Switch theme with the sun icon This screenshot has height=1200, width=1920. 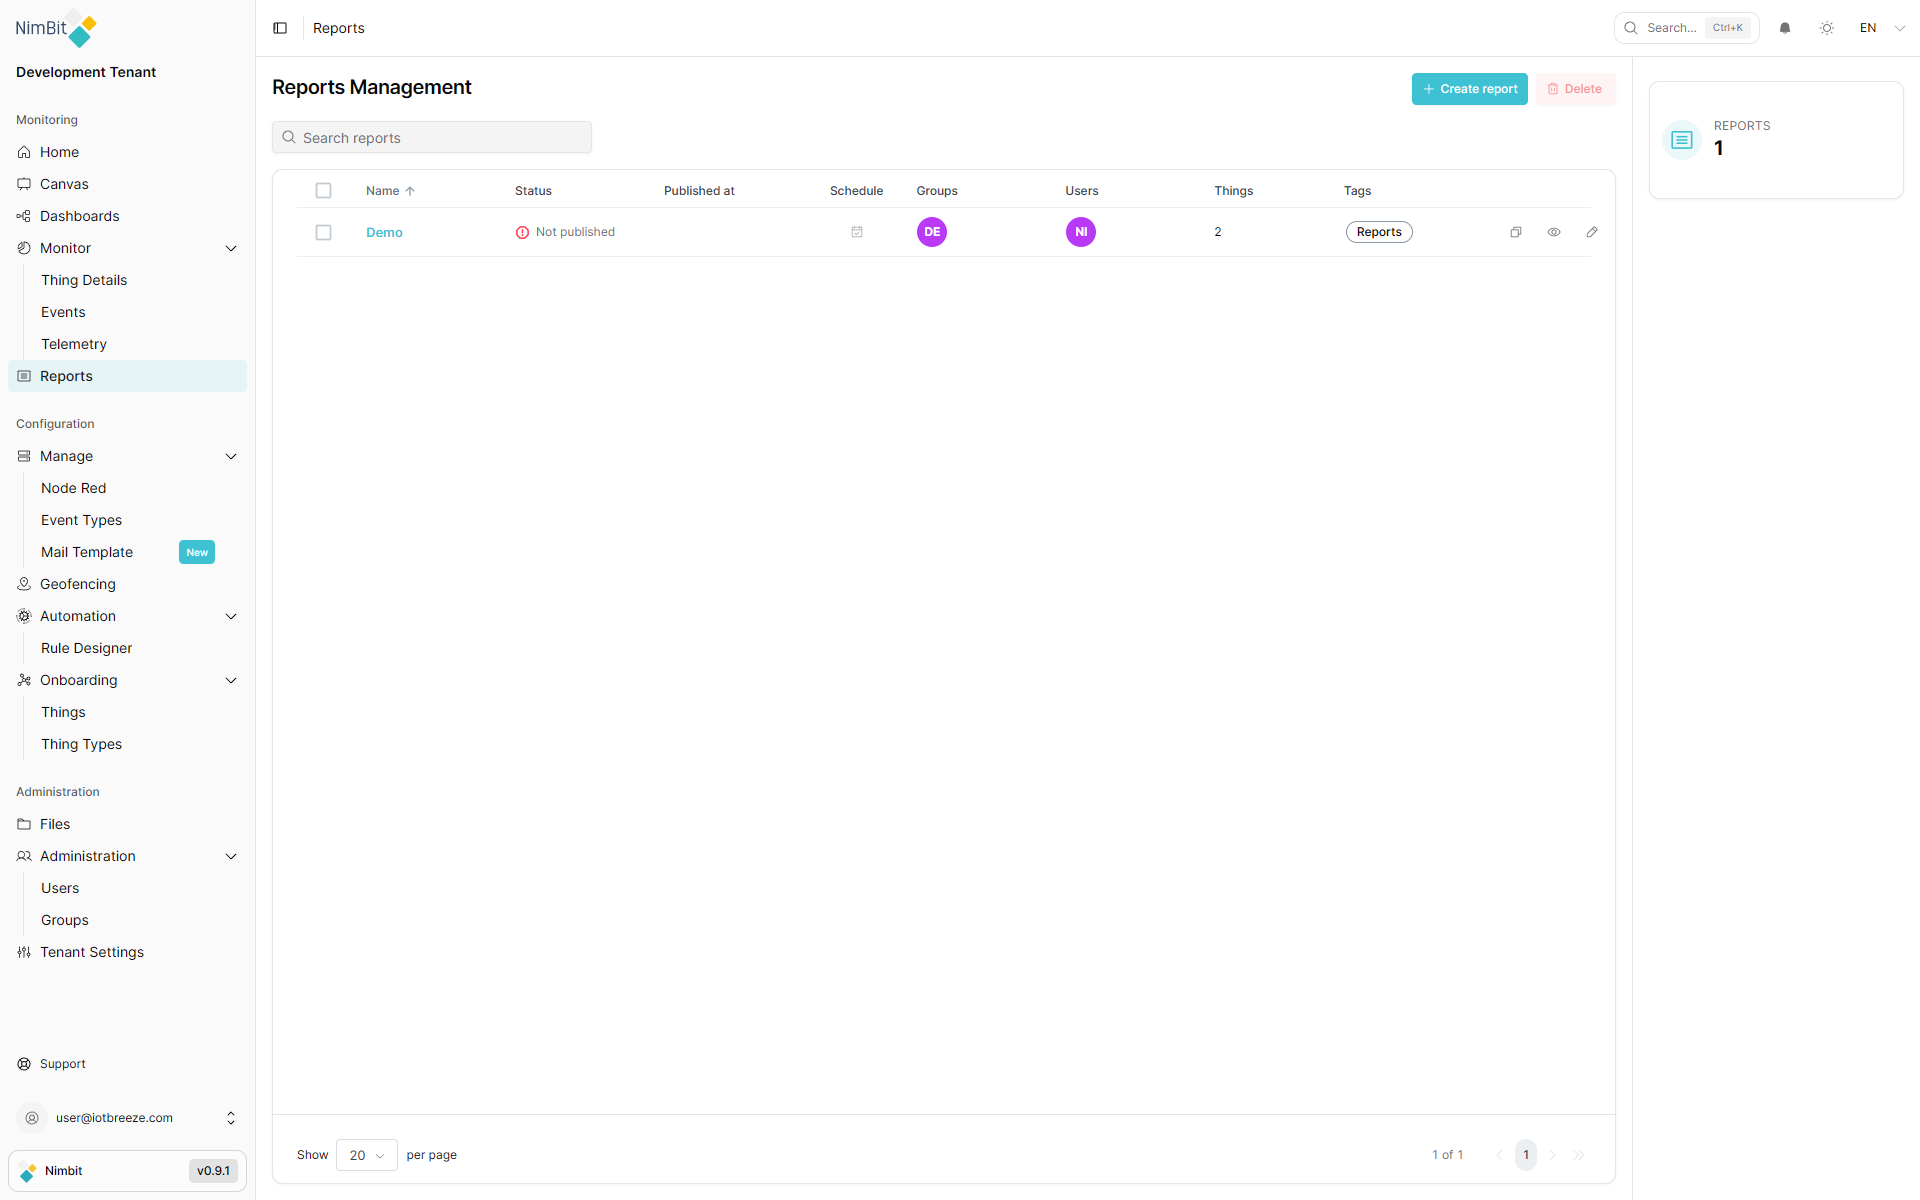(1827, 28)
